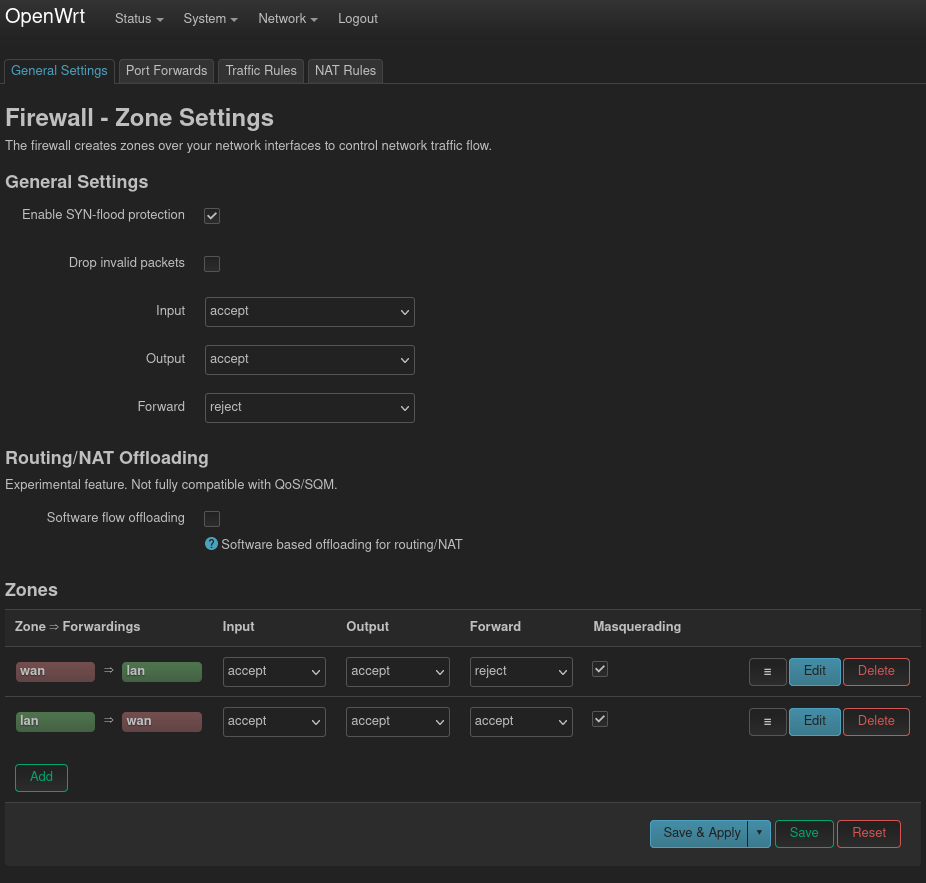Screen dimensions: 926x883
Task: Open the Save & Apply arrow menu
Action: pos(759,833)
